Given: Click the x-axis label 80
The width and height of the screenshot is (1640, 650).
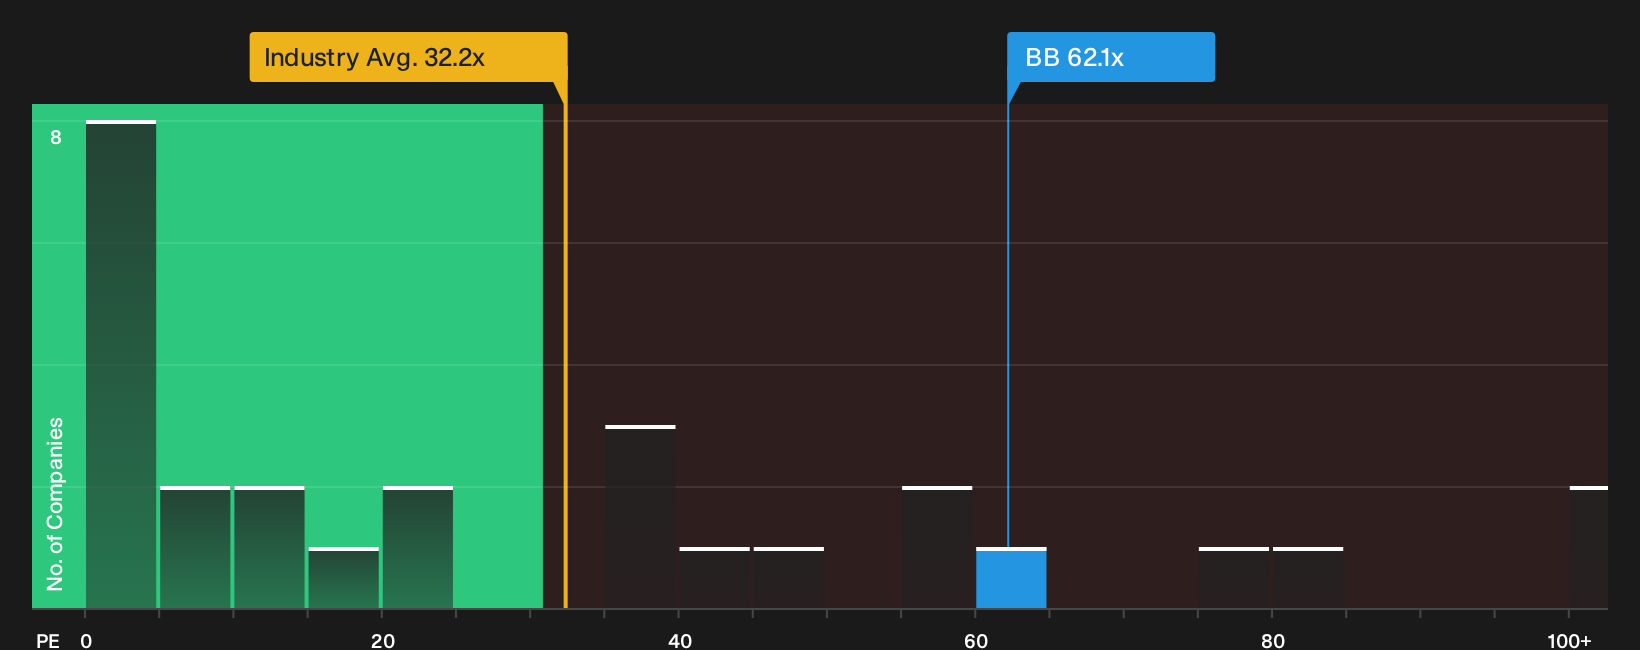Looking at the screenshot, I should coord(1273,641).
